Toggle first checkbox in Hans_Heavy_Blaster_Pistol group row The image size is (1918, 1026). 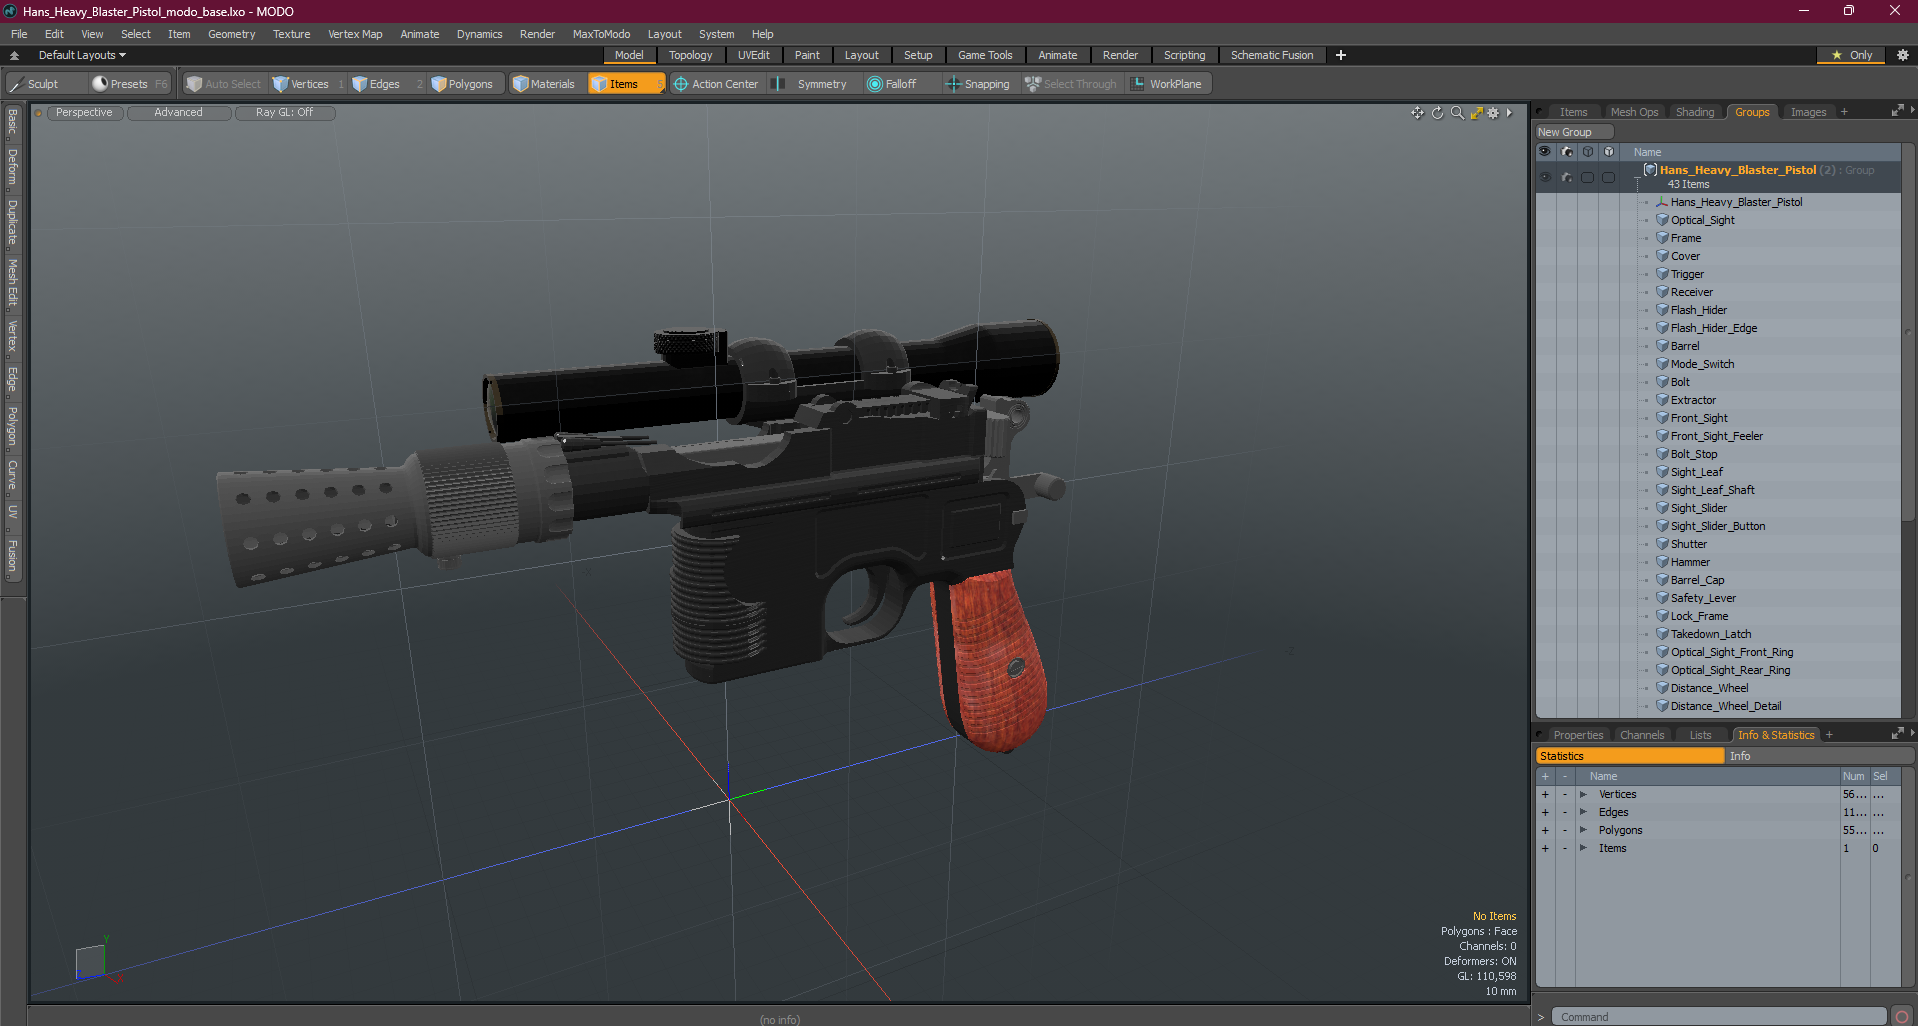pyautogui.click(x=1587, y=177)
